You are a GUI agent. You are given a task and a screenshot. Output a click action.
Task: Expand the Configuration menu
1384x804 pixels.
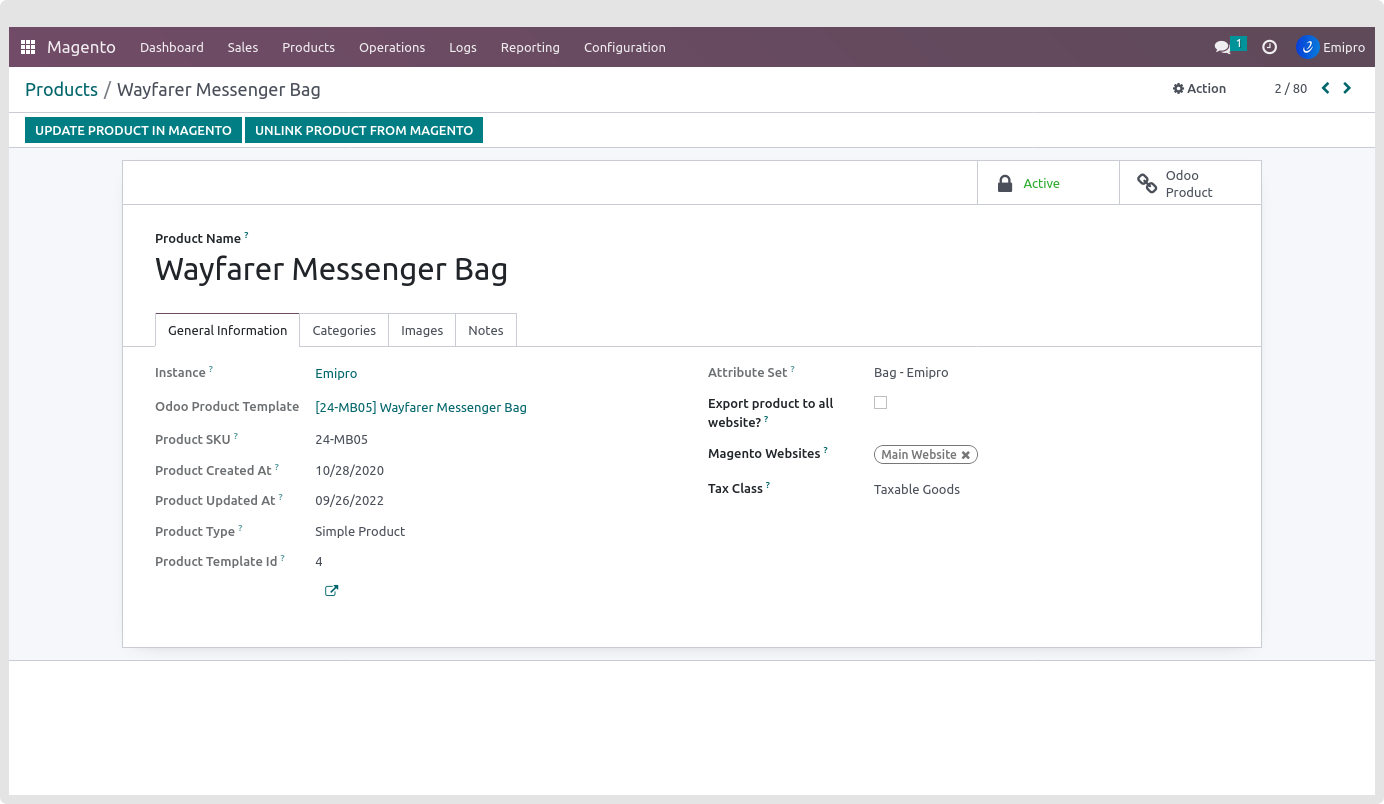coord(624,47)
